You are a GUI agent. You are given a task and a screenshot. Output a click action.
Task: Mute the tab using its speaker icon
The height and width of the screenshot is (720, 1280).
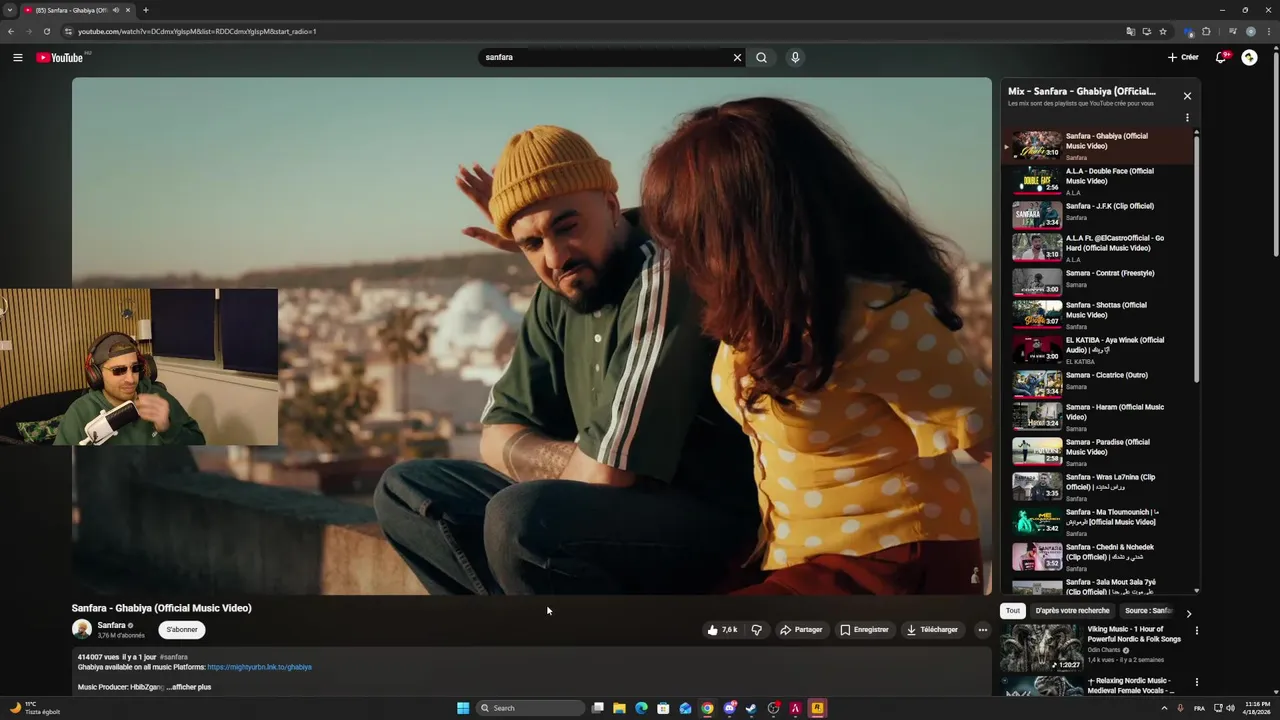pyautogui.click(x=116, y=10)
